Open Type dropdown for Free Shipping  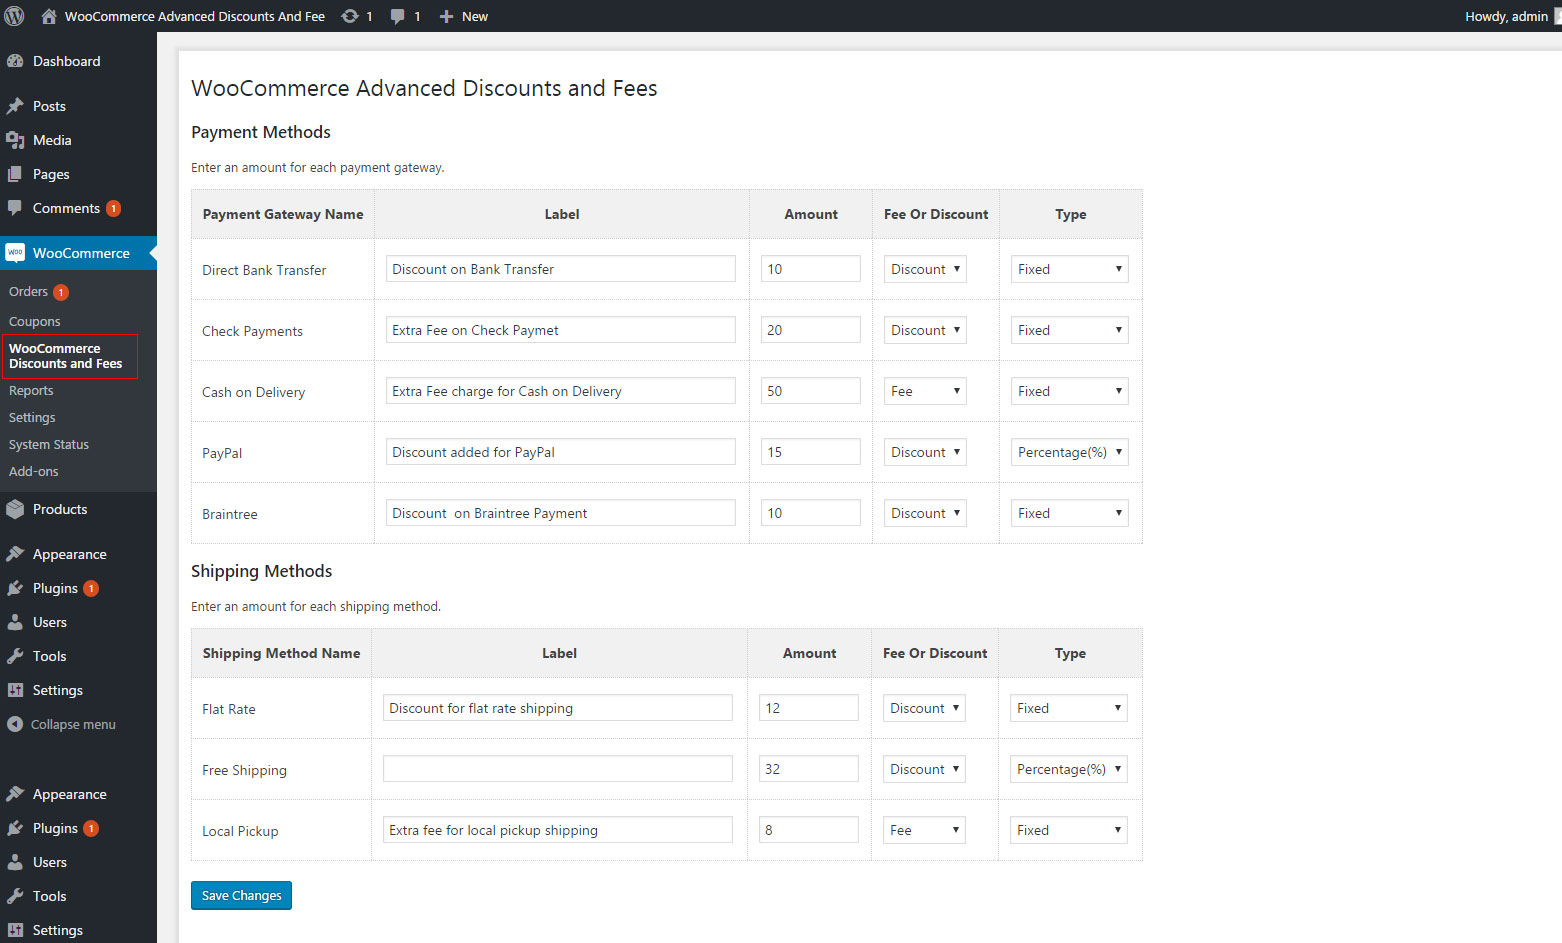click(1068, 769)
